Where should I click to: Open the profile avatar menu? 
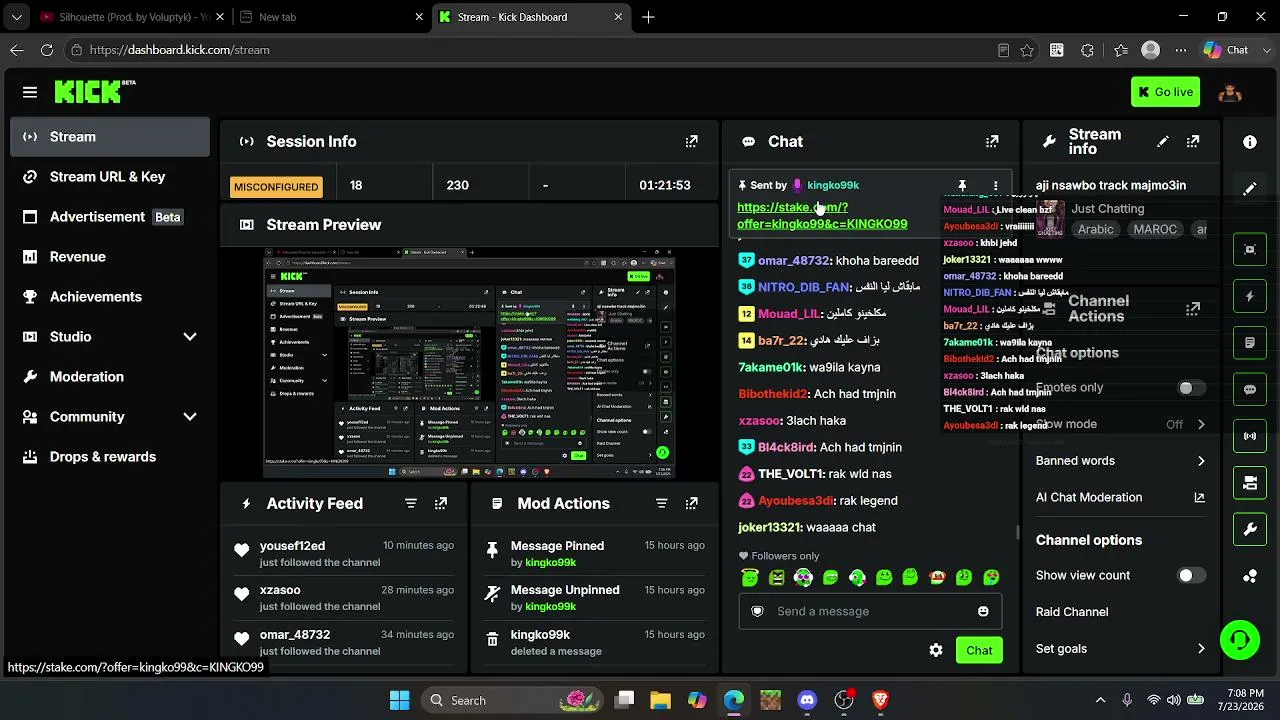point(1230,92)
